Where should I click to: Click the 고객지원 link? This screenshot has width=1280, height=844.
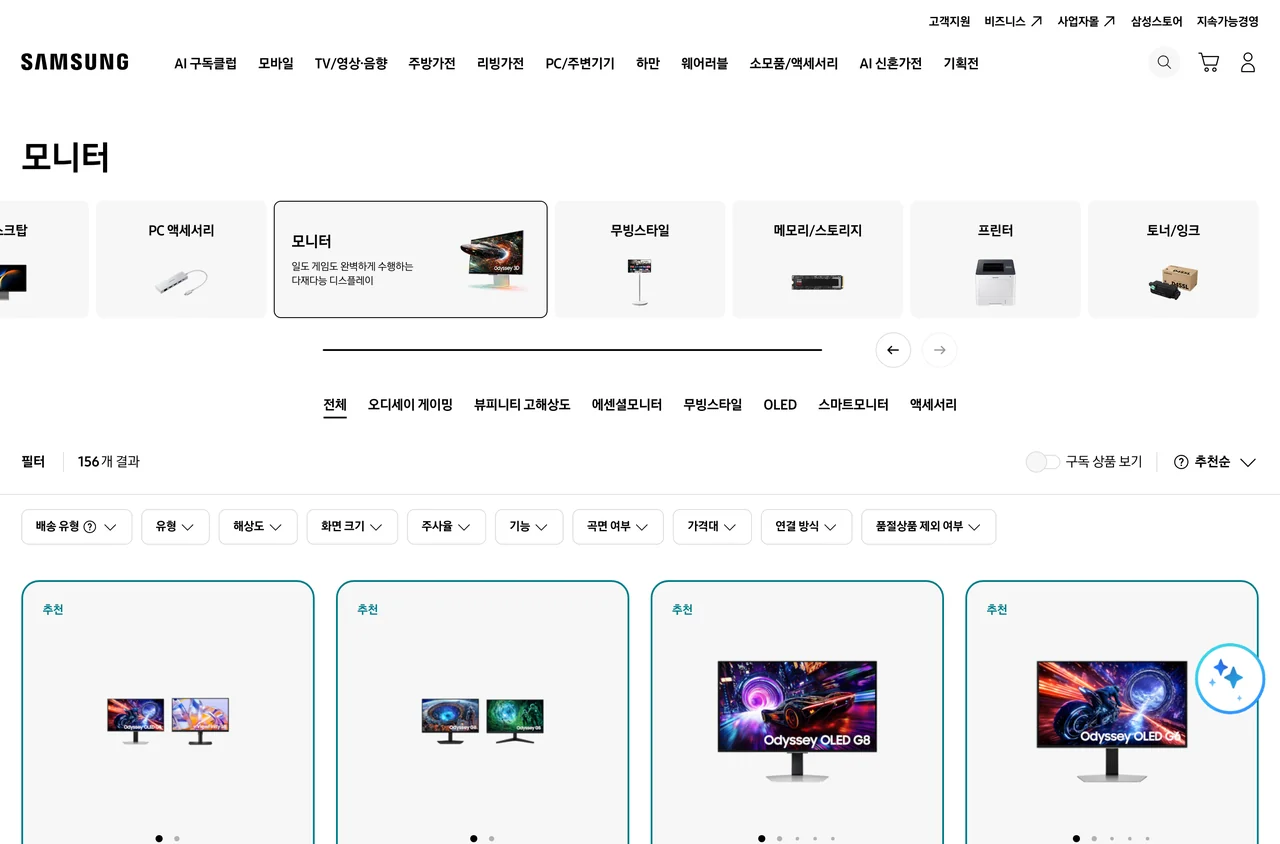click(949, 21)
